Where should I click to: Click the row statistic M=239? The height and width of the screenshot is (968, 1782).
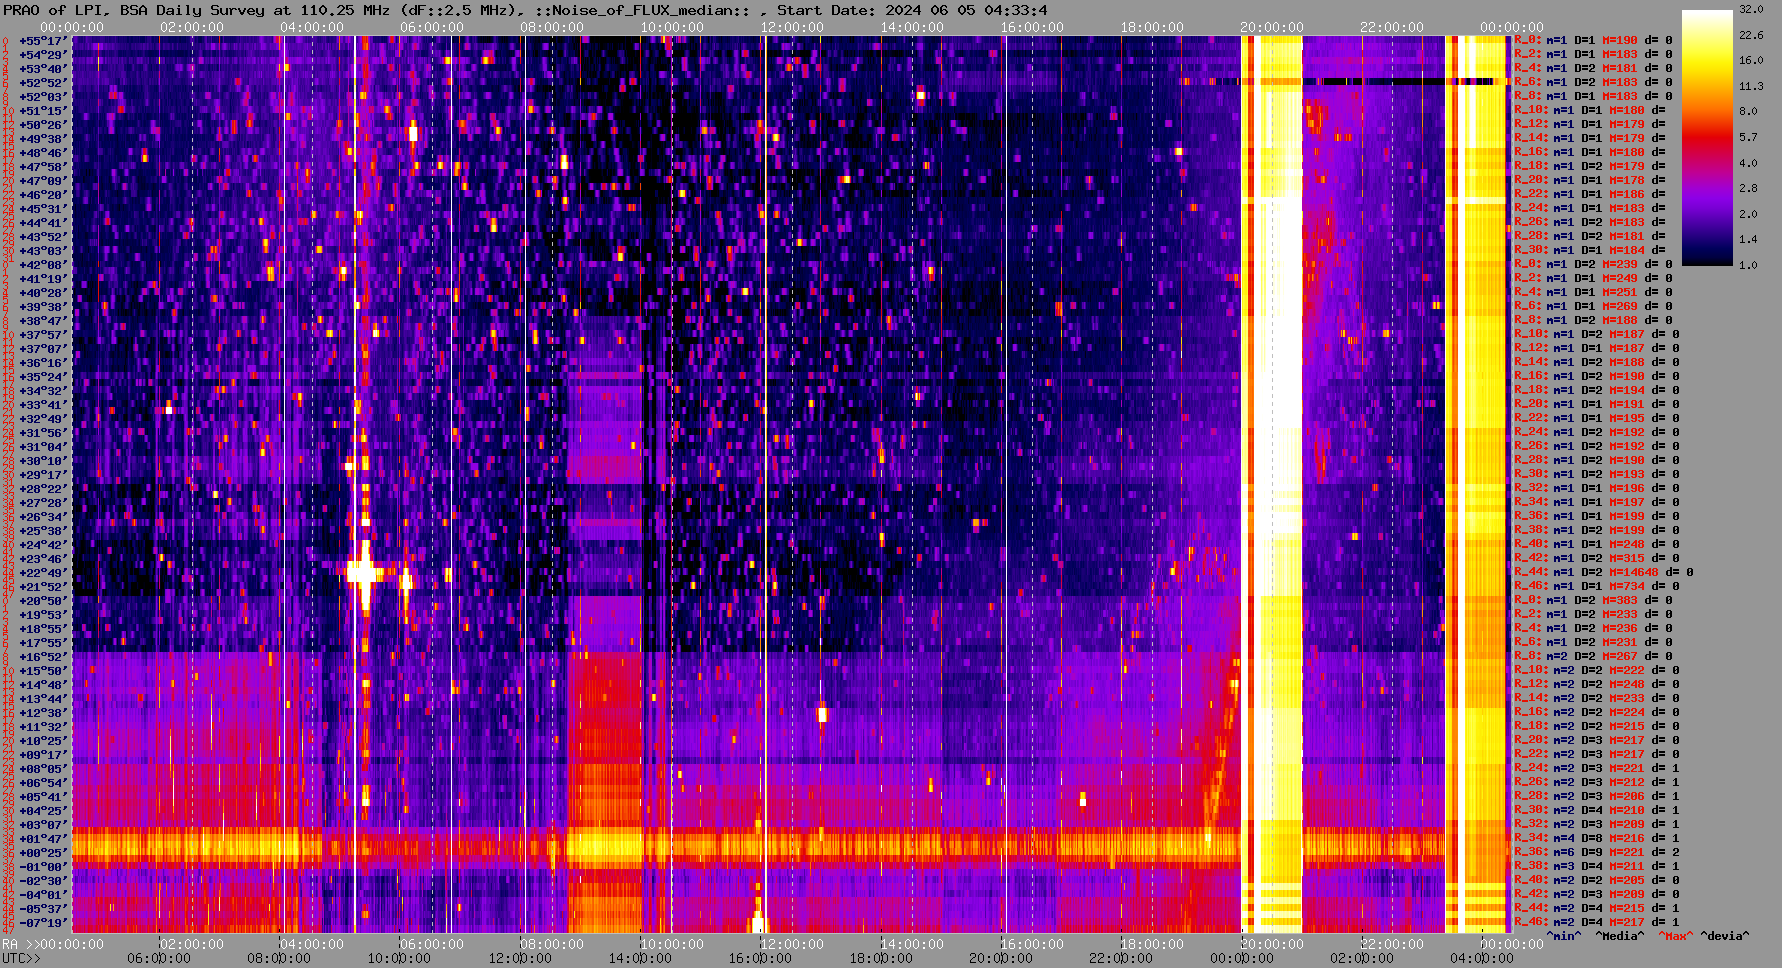[1619, 265]
